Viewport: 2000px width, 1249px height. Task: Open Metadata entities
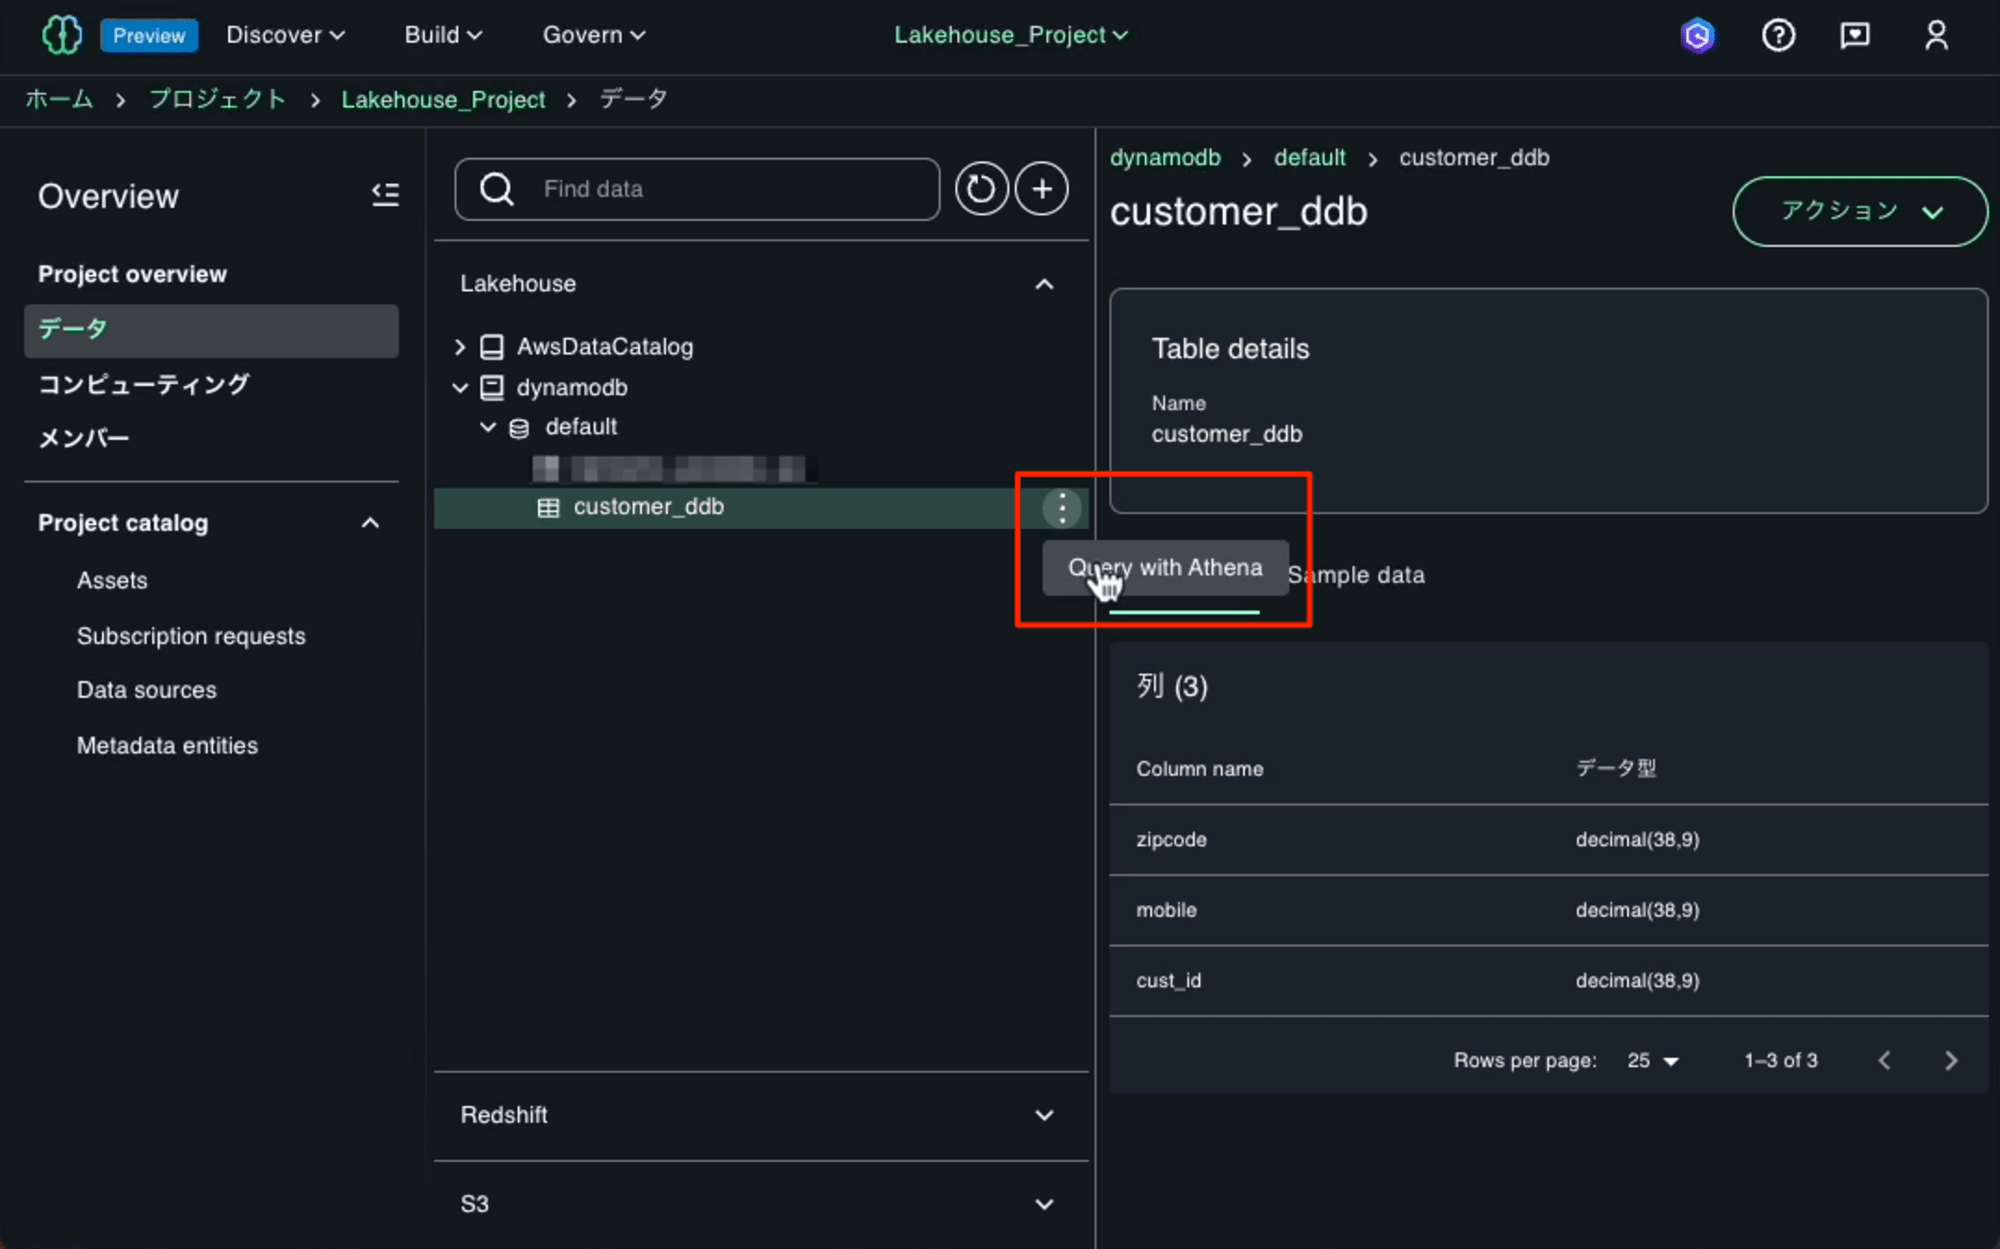(167, 745)
